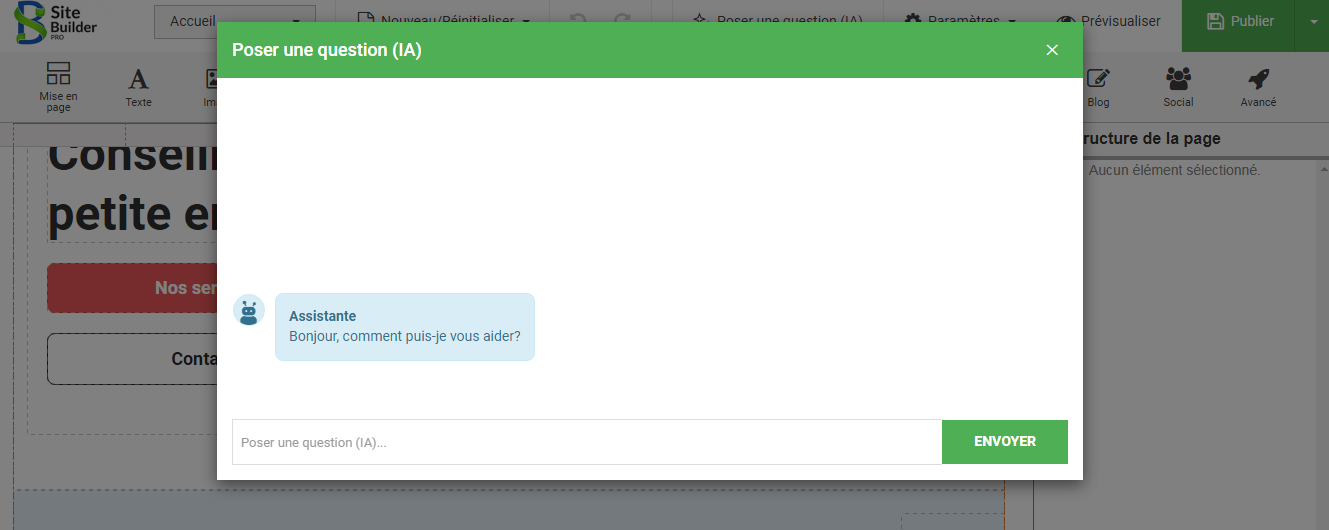Click the assistant greeting message bubble

tap(404, 327)
